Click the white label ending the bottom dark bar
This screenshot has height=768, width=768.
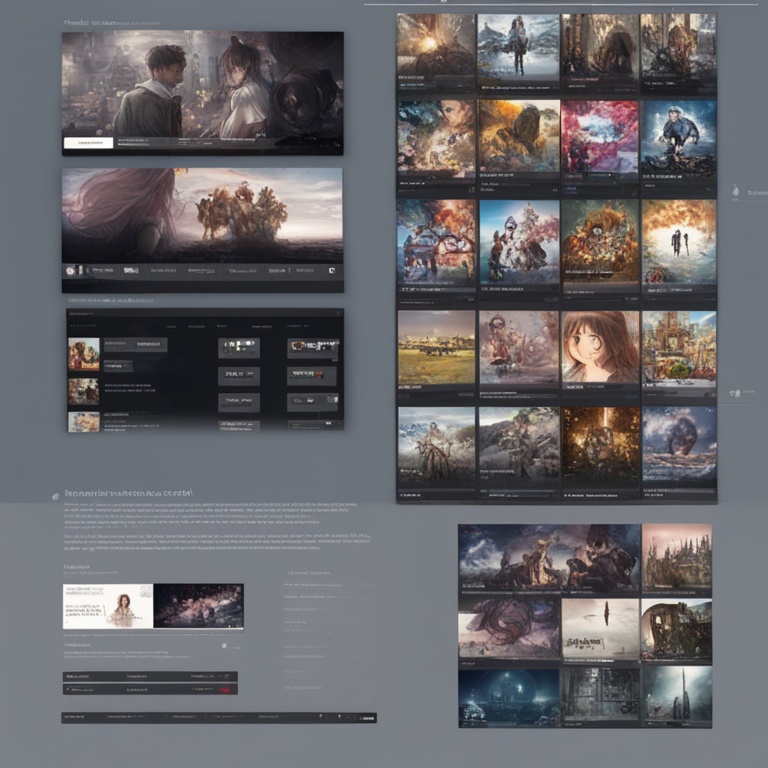(367, 719)
